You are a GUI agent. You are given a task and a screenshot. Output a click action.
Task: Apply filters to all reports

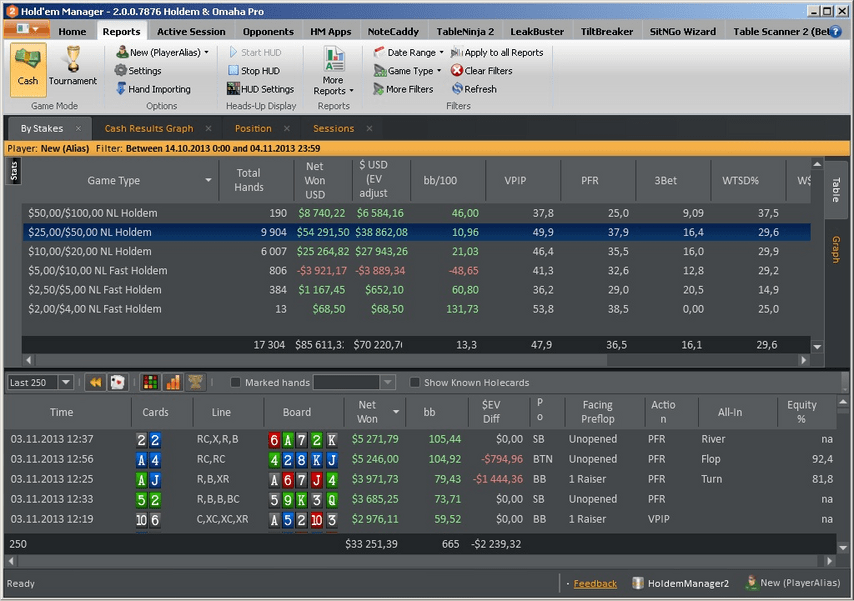pyautogui.click(x=497, y=52)
